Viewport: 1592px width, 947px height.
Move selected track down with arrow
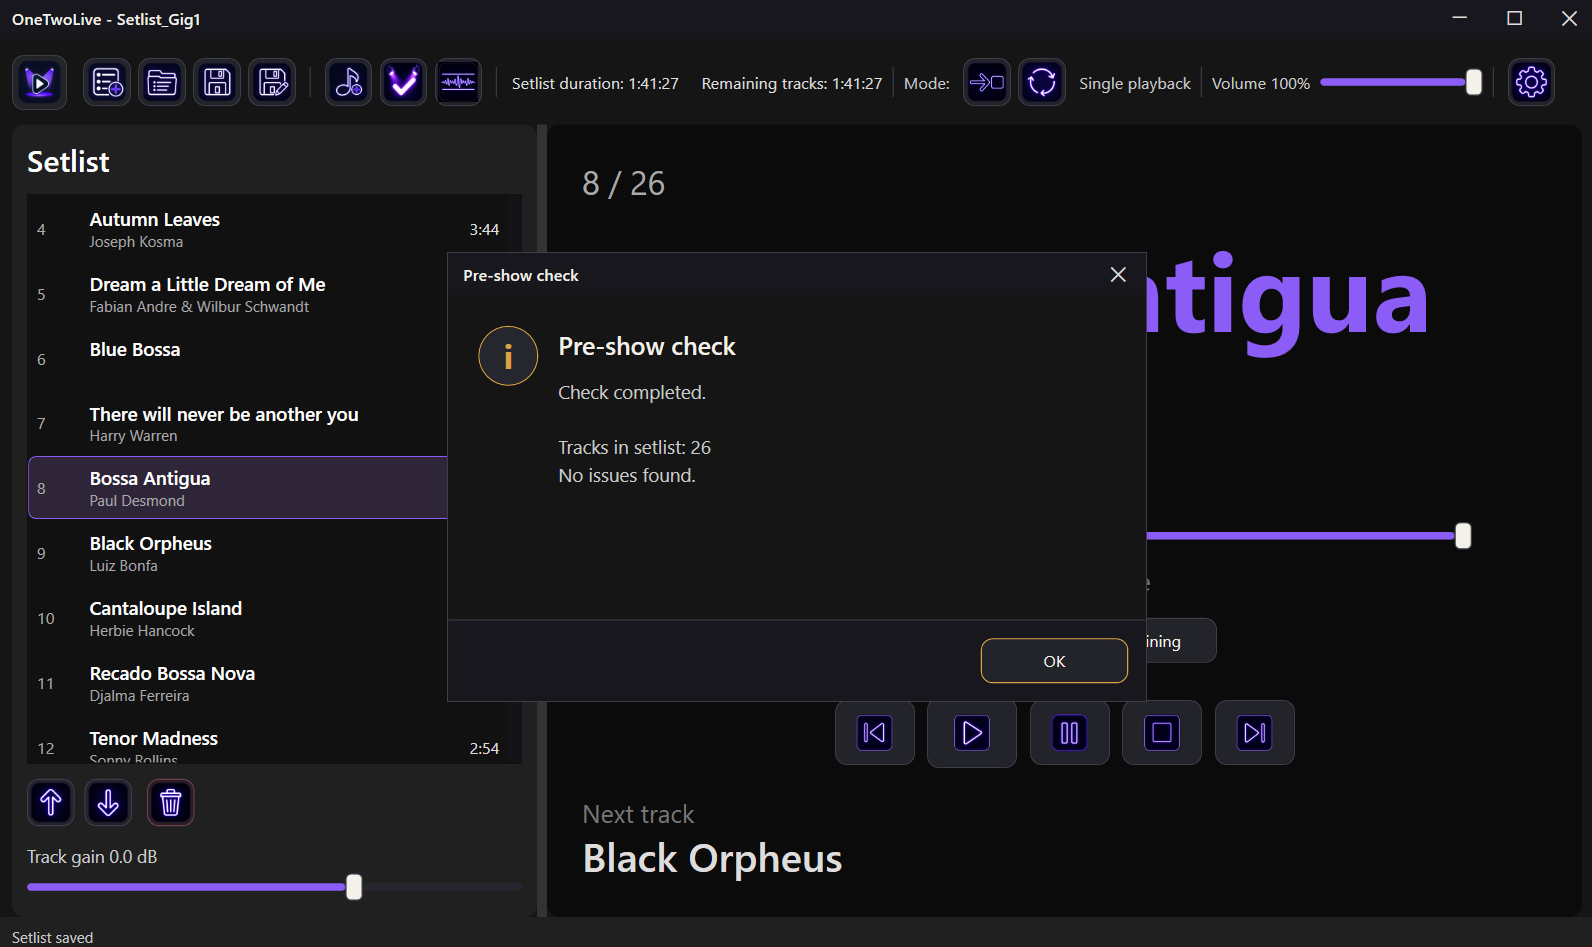(x=108, y=802)
